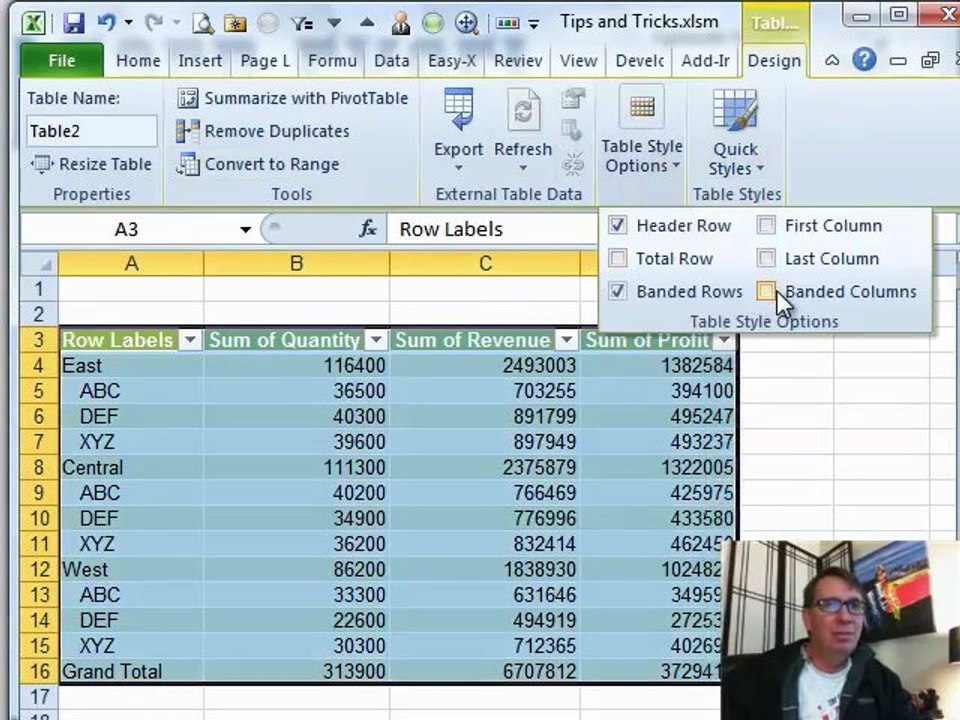The image size is (960, 720).
Task: Click the Remove Duplicates icon
Action: [187, 131]
